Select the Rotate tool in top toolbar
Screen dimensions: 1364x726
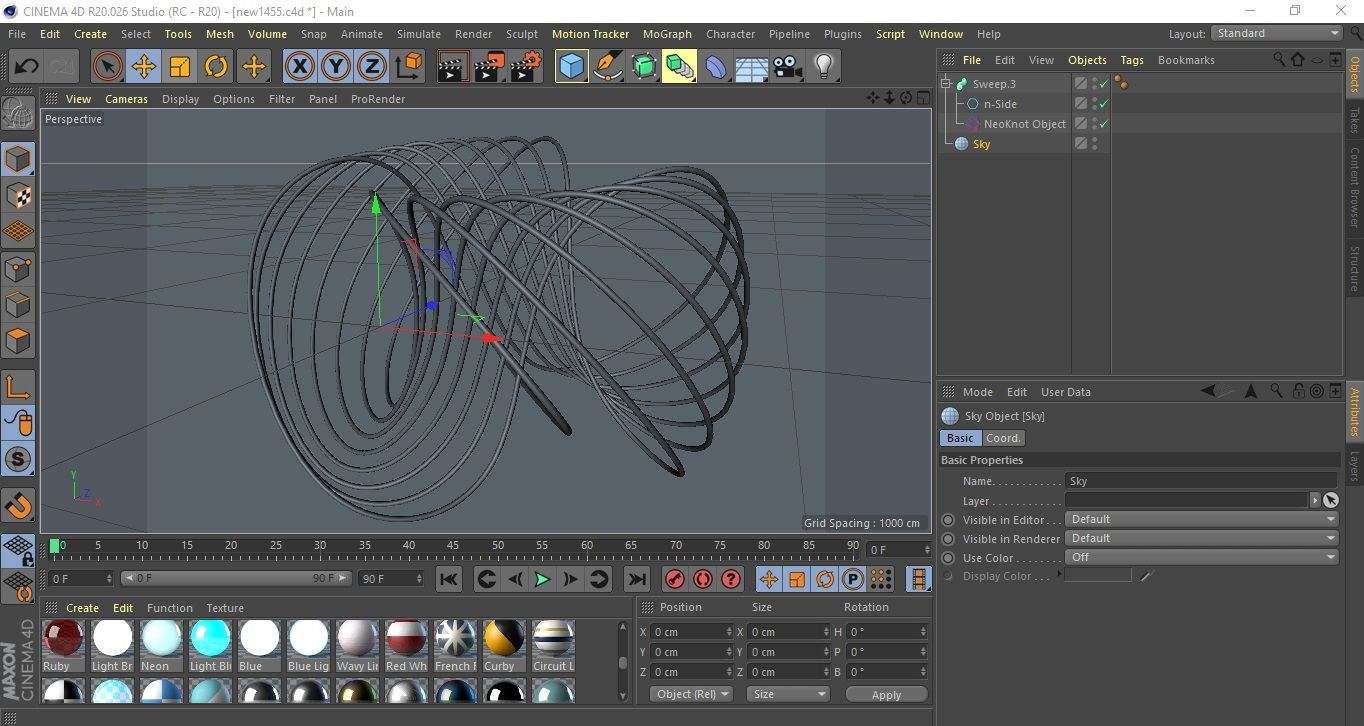tap(216, 67)
